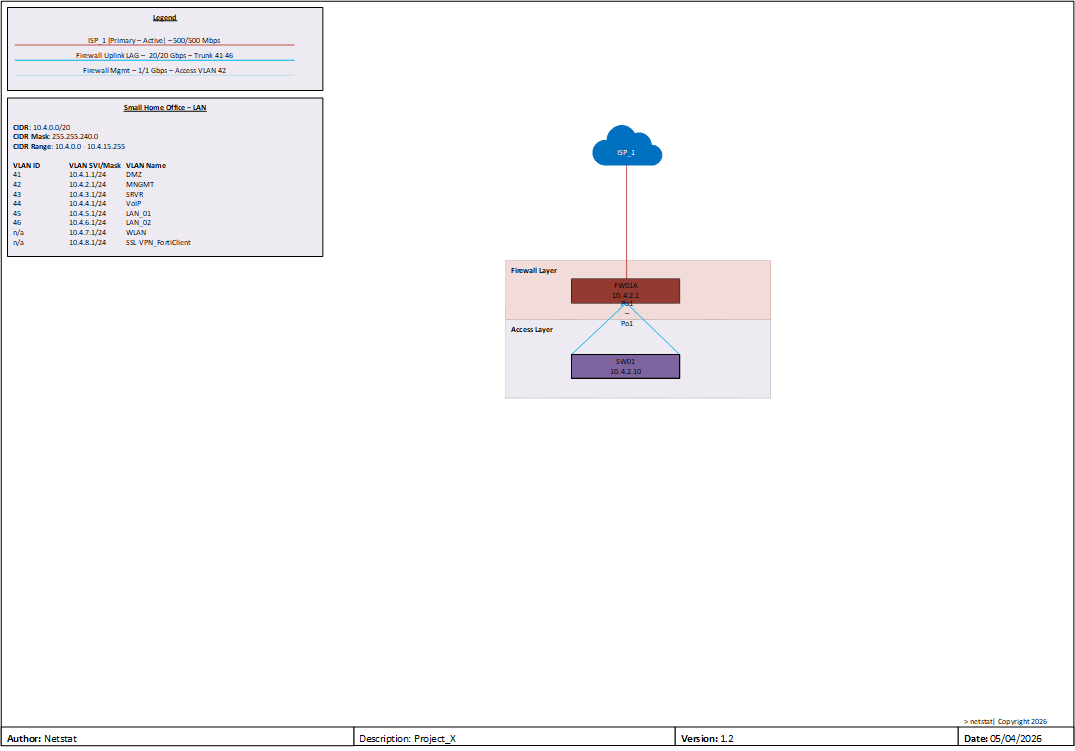Click the "Version: 1.2" footer cell
1075x751 pixels.
(x=817, y=738)
